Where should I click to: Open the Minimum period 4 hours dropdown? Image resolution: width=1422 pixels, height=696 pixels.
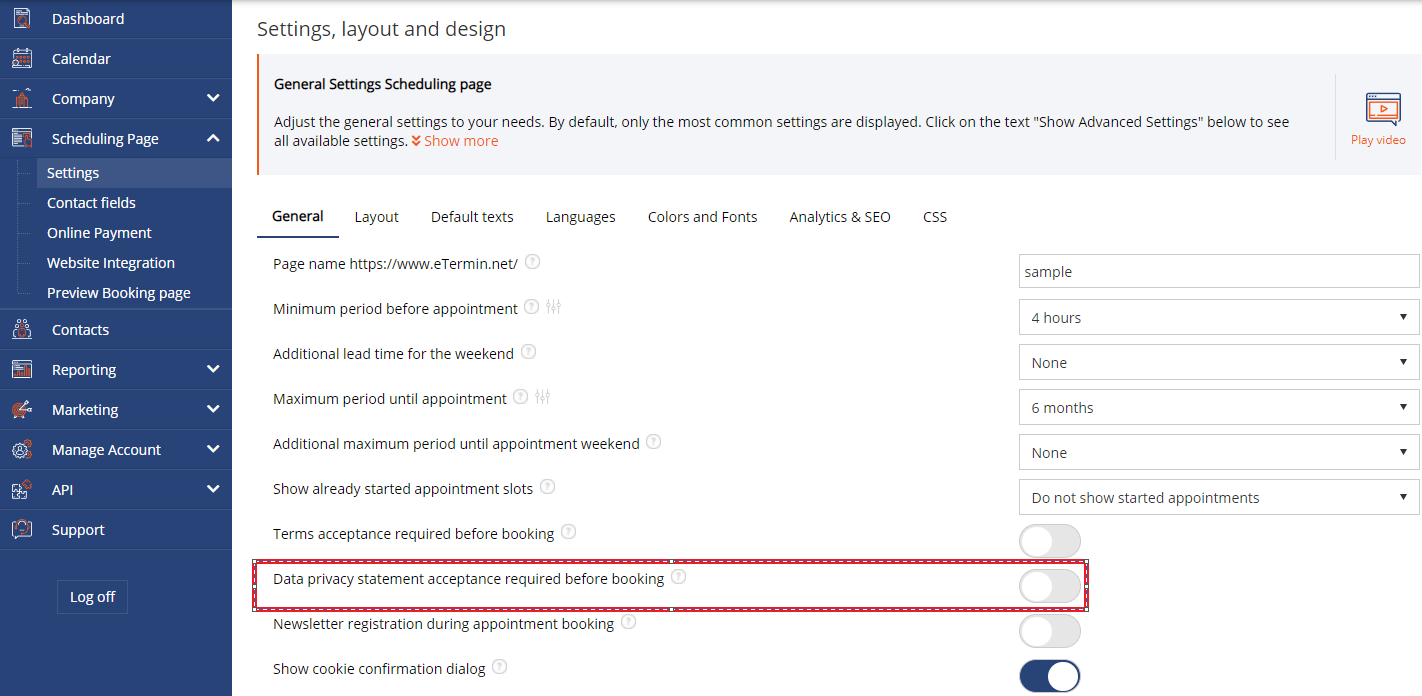pos(1219,317)
